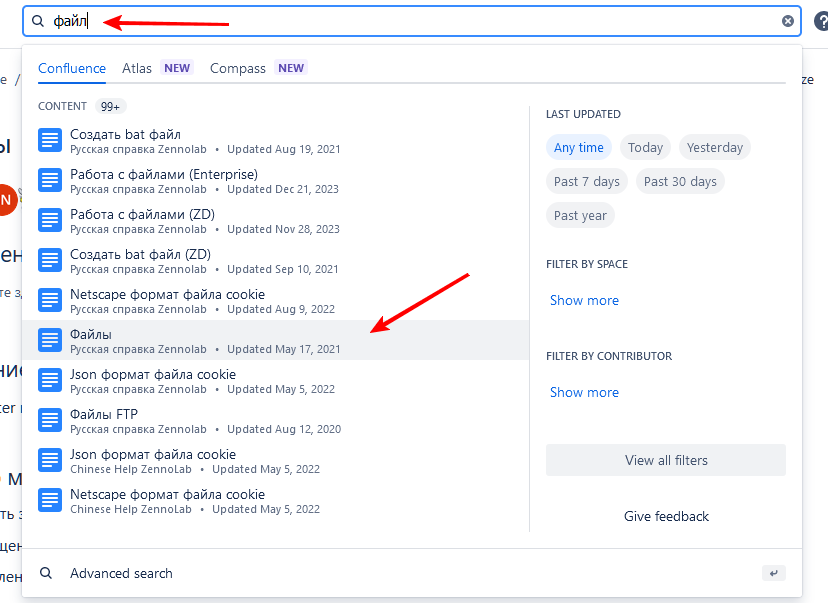Click page icon beside 'Файлы FTP' result

[x=50, y=420]
